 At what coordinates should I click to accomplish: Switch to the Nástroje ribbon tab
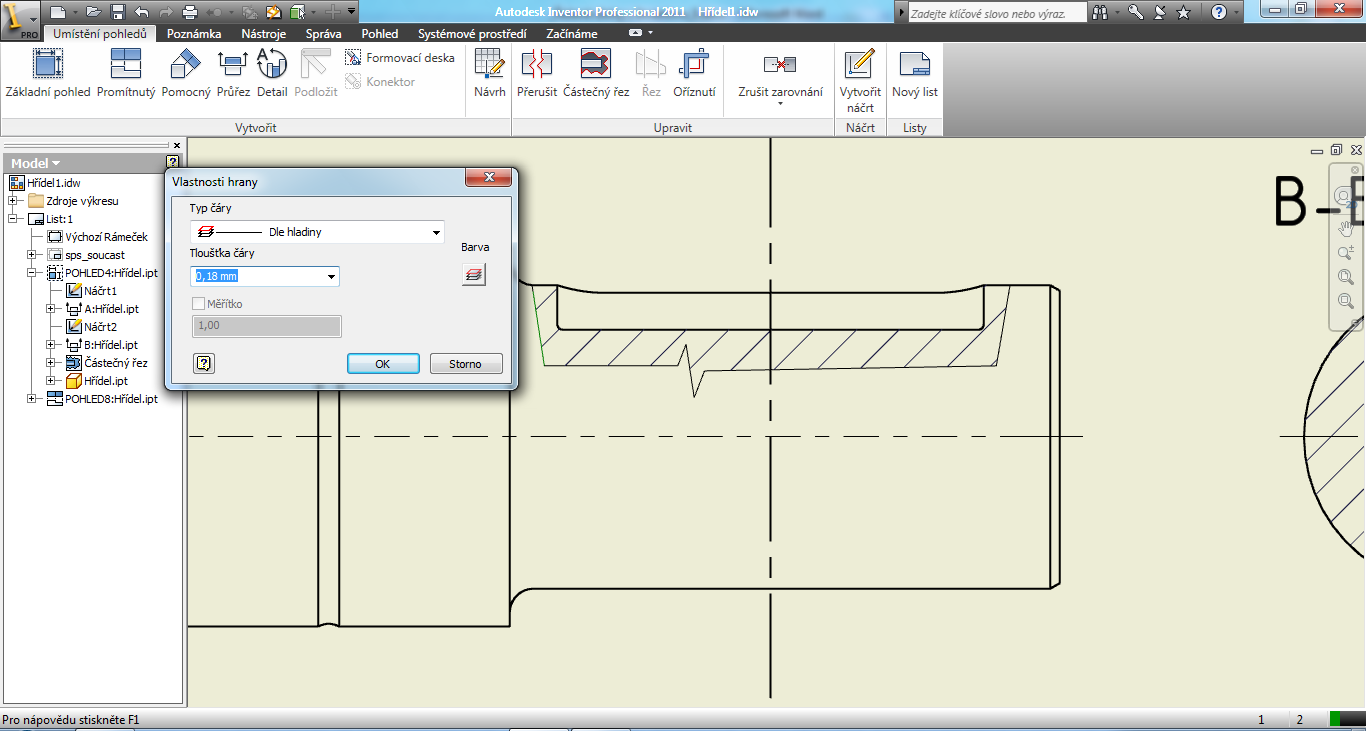(x=263, y=33)
